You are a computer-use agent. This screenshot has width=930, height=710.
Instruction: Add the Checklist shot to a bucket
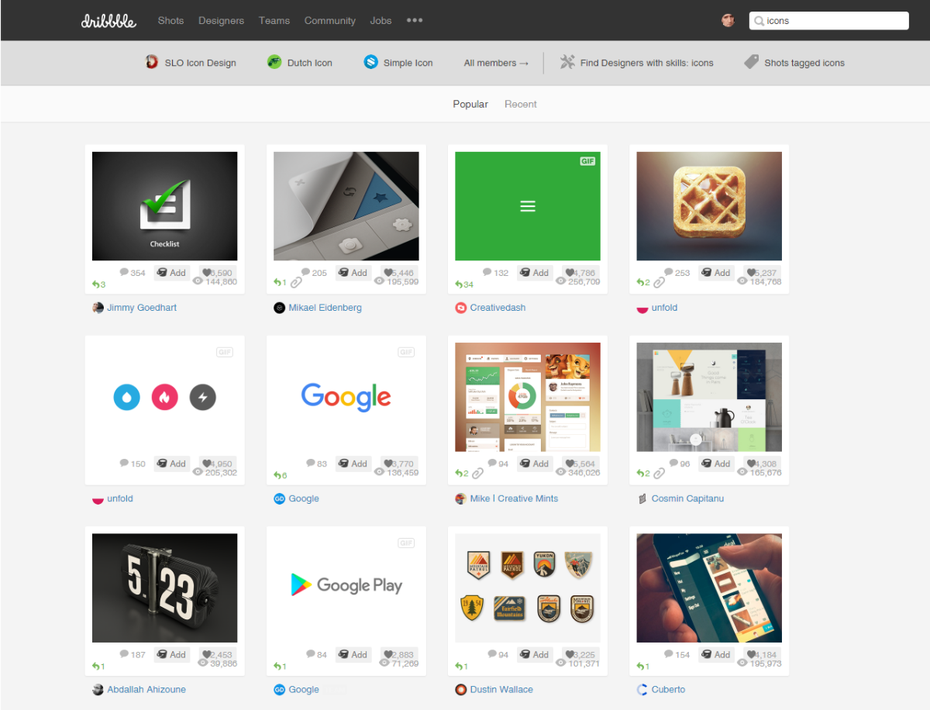[171, 273]
